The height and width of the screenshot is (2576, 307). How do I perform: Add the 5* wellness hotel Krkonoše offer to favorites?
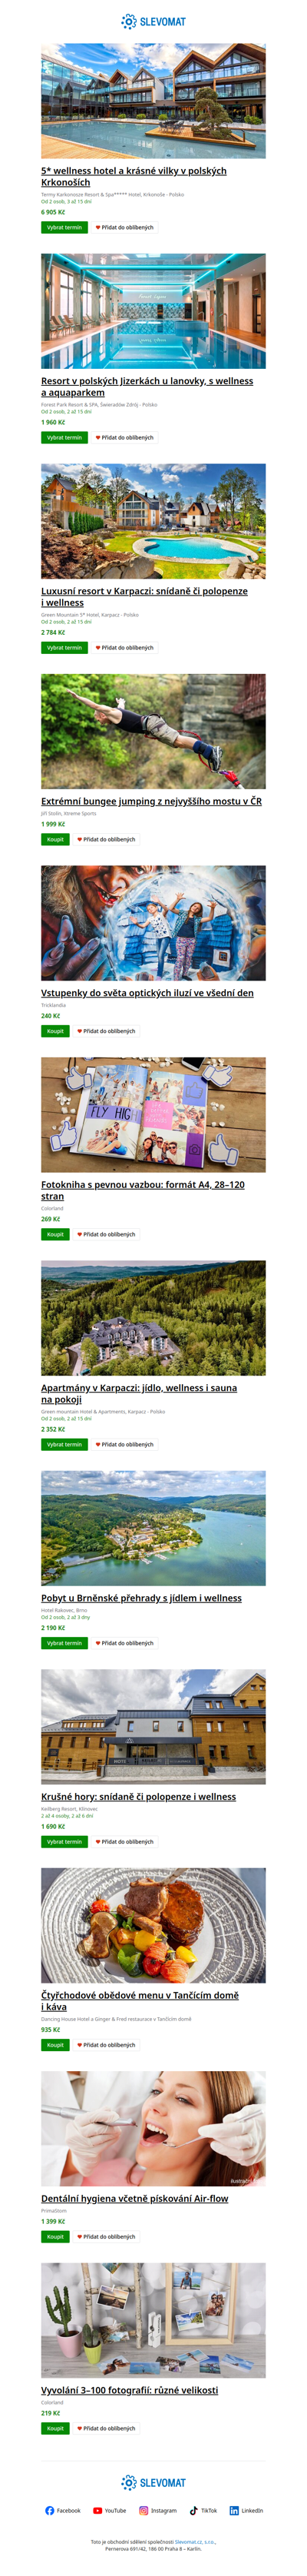[x=124, y=227]
